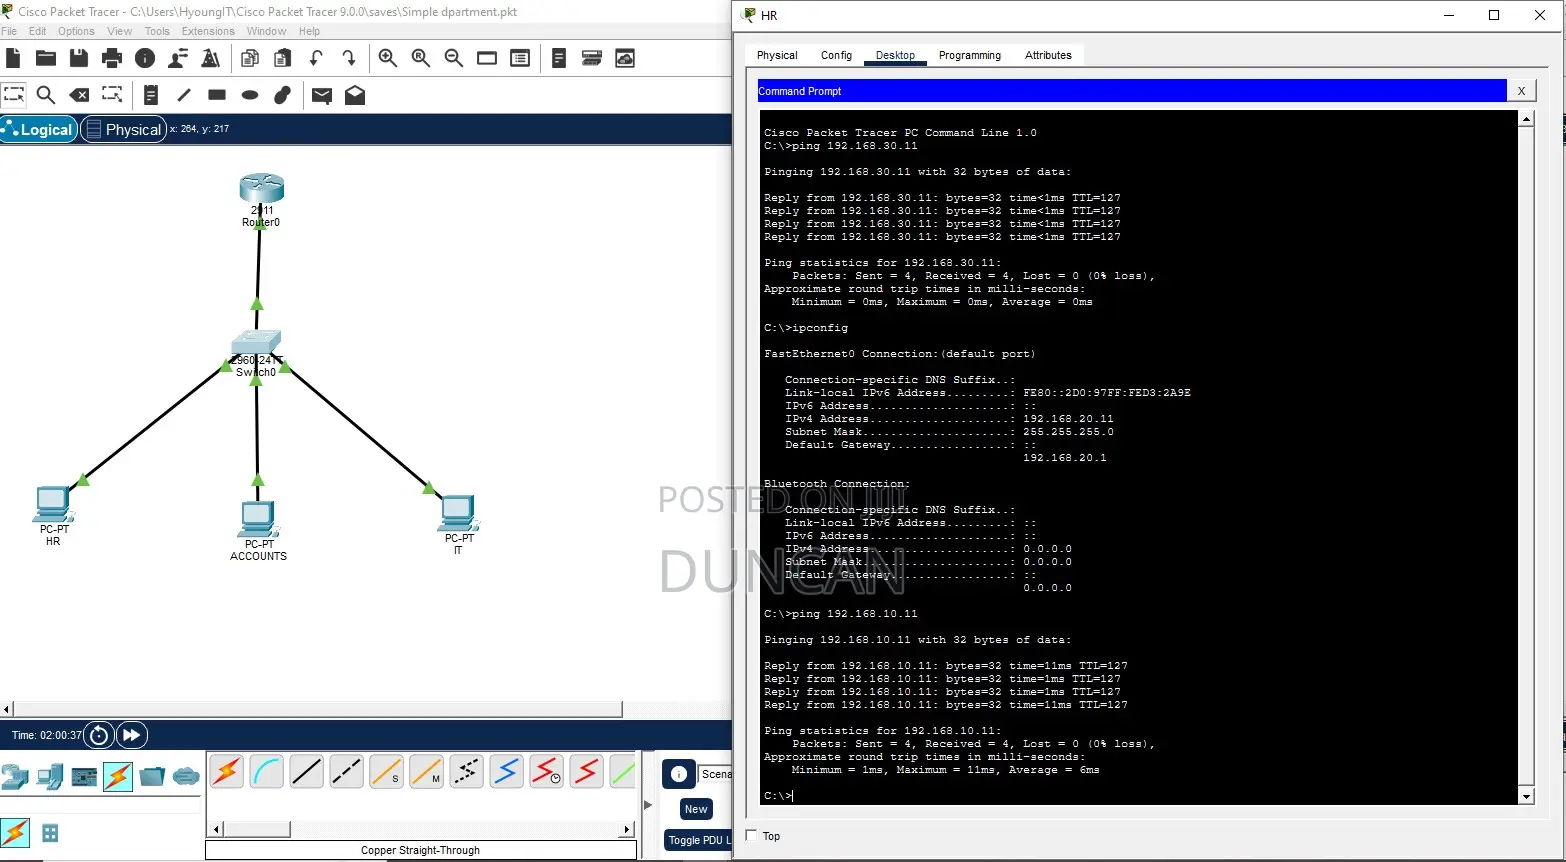This screenshot has width=1566, height=862.
Task: Choose the Delete tool icon
Action: 79,95
